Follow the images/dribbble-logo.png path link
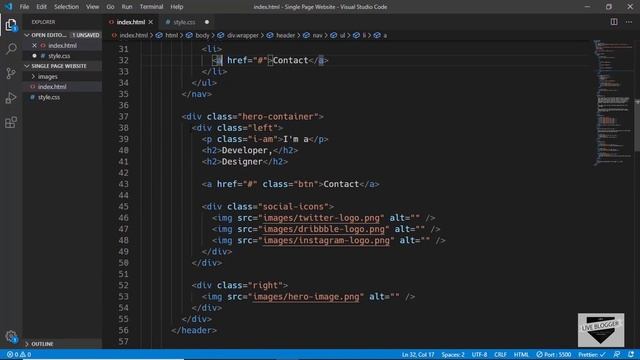This screenshot has height=360, width=640. pyautogui.click(x=324, y=229)
